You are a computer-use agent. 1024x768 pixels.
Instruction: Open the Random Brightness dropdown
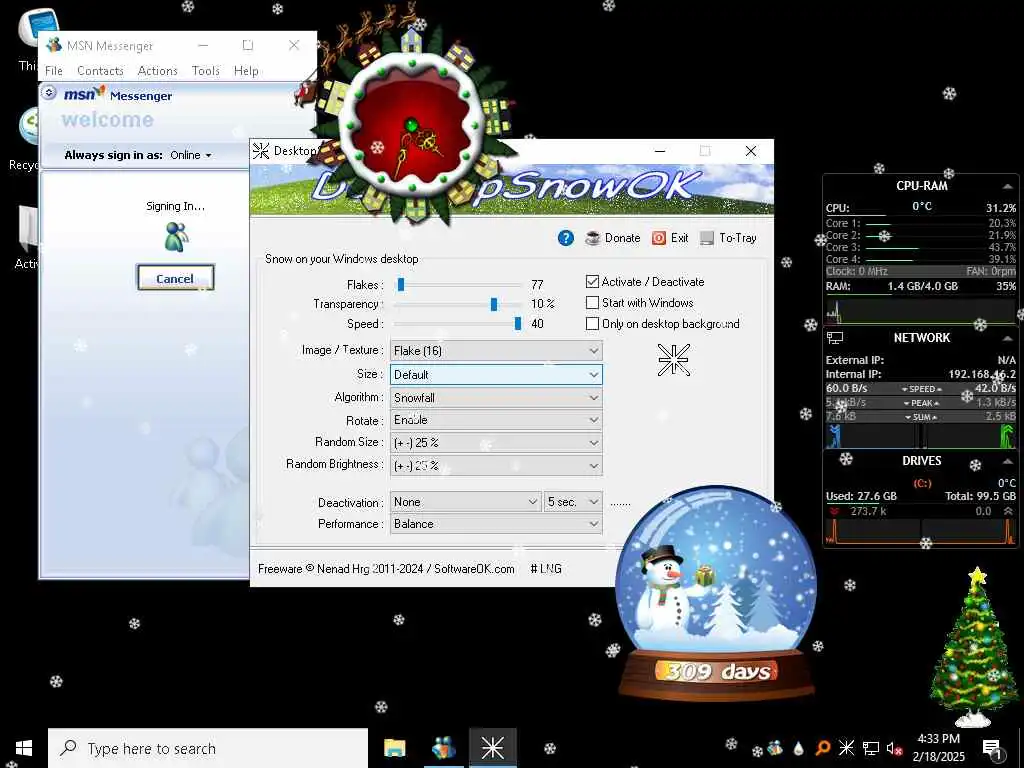point(496,466)
